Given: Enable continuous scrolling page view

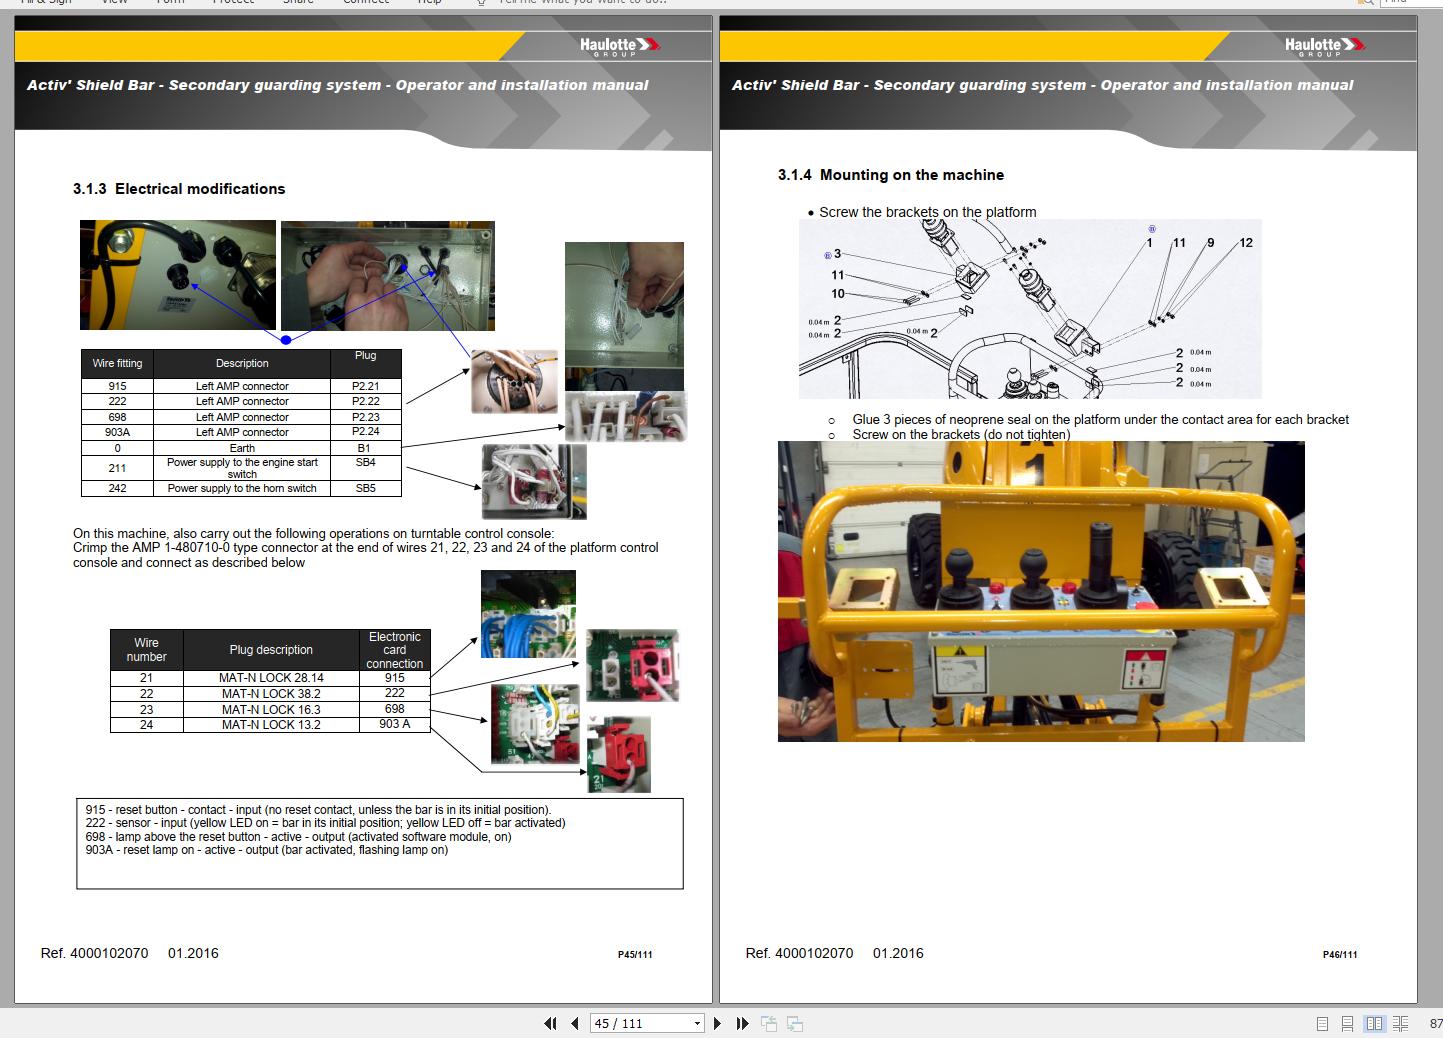Looking at the screenshot, I should pyautogui.click(x=1347, y=1023).
